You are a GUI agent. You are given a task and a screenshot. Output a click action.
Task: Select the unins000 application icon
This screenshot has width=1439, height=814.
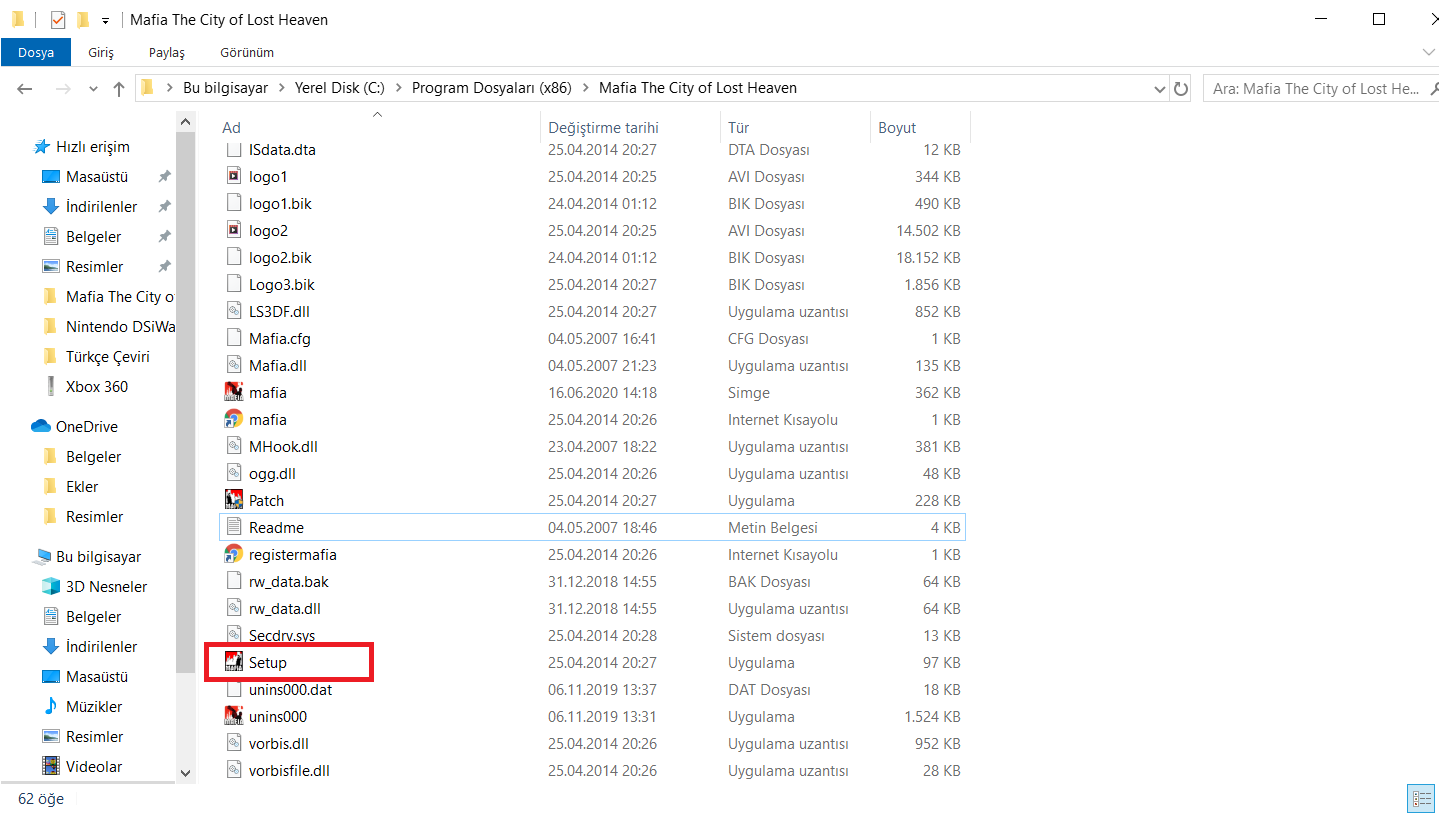coord(234,716)
